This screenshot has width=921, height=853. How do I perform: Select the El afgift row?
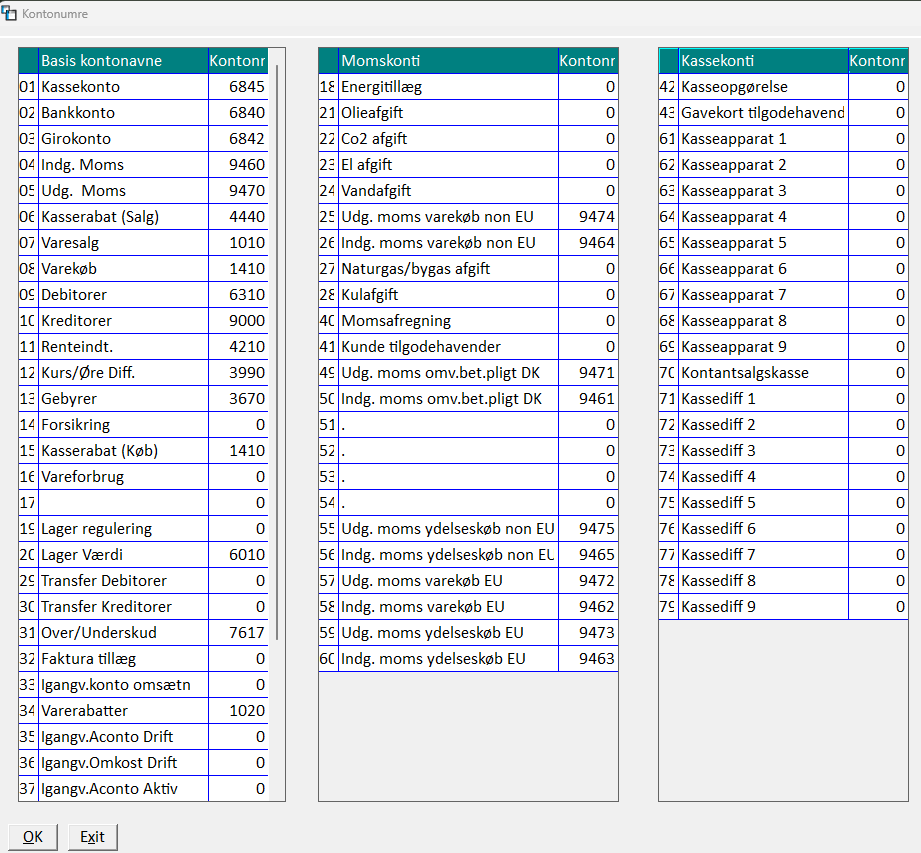[468, 164]
